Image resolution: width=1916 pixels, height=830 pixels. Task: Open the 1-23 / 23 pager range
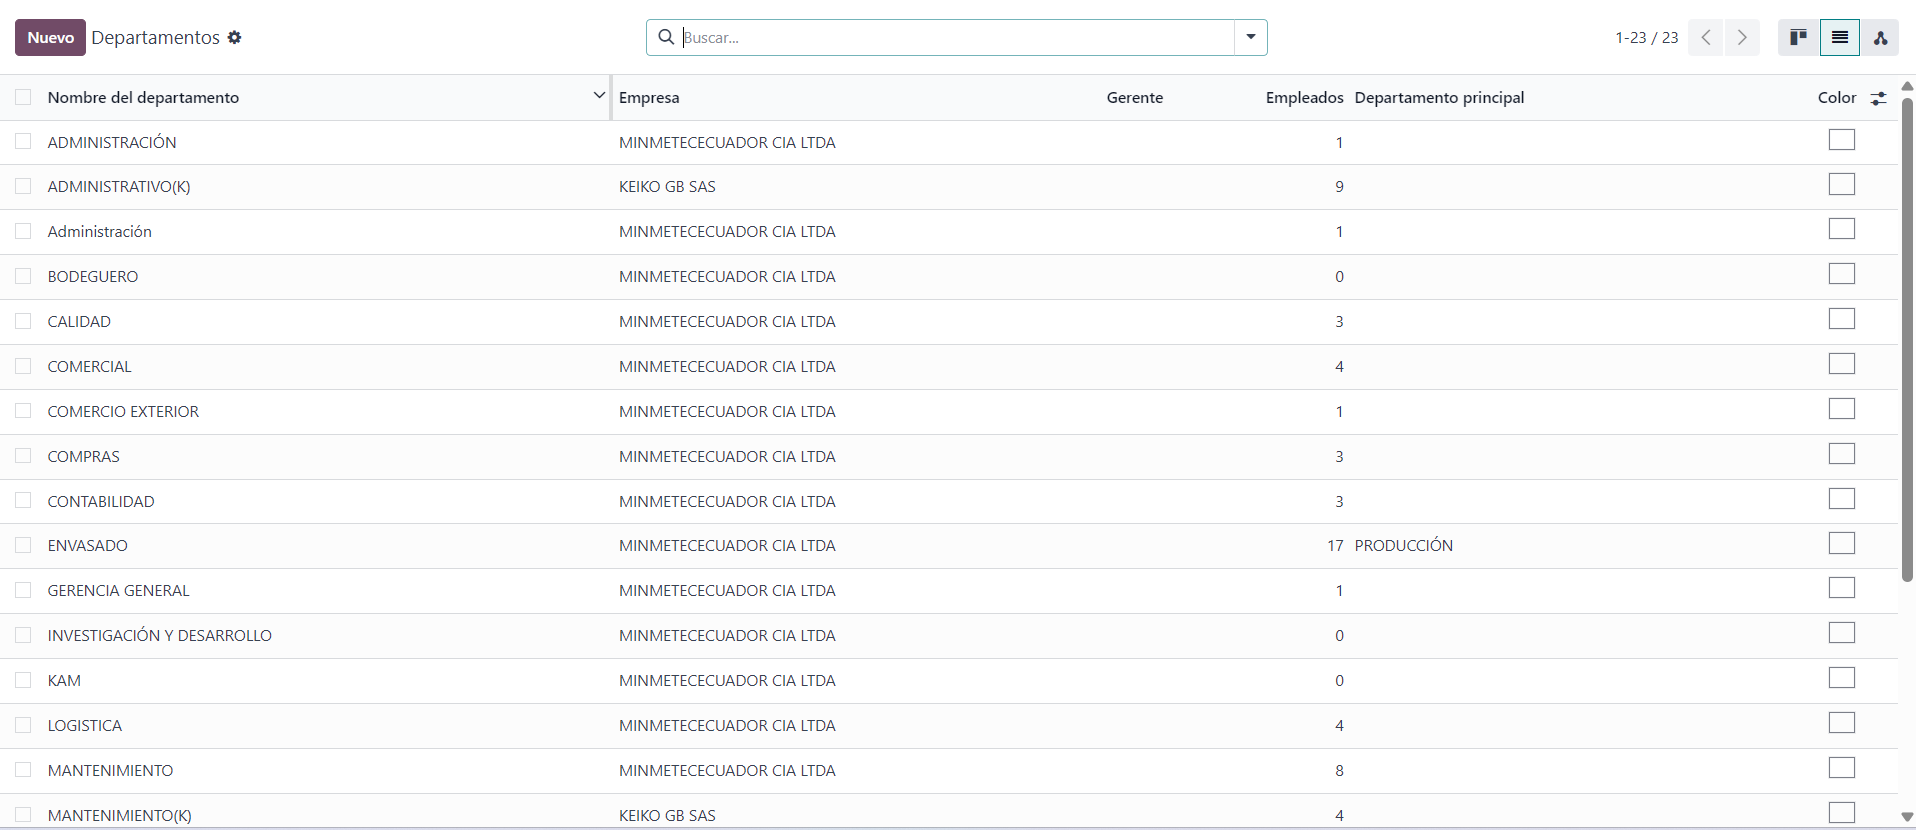click(1646, 38)
